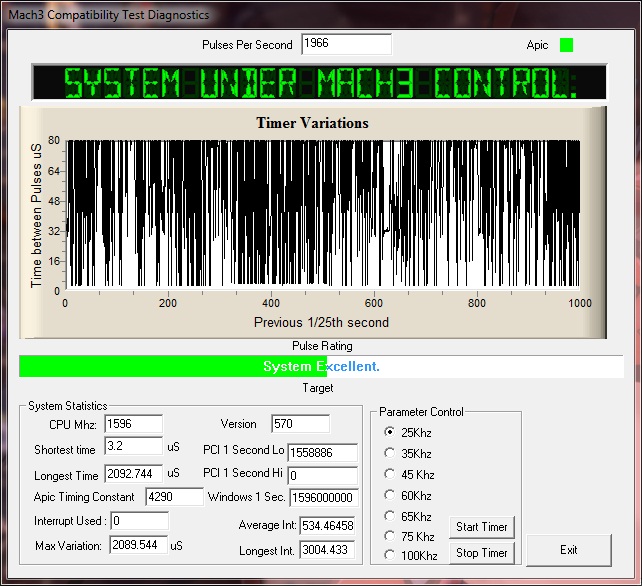
Task: Click the Longest Time value field
Action: [x=133, y=474]
